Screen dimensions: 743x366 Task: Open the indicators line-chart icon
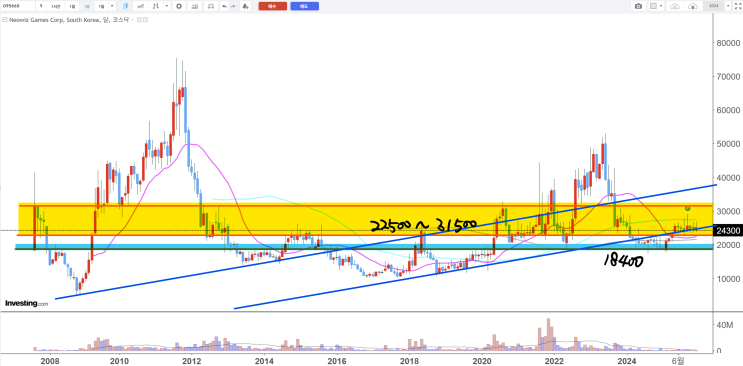[141, 6]
